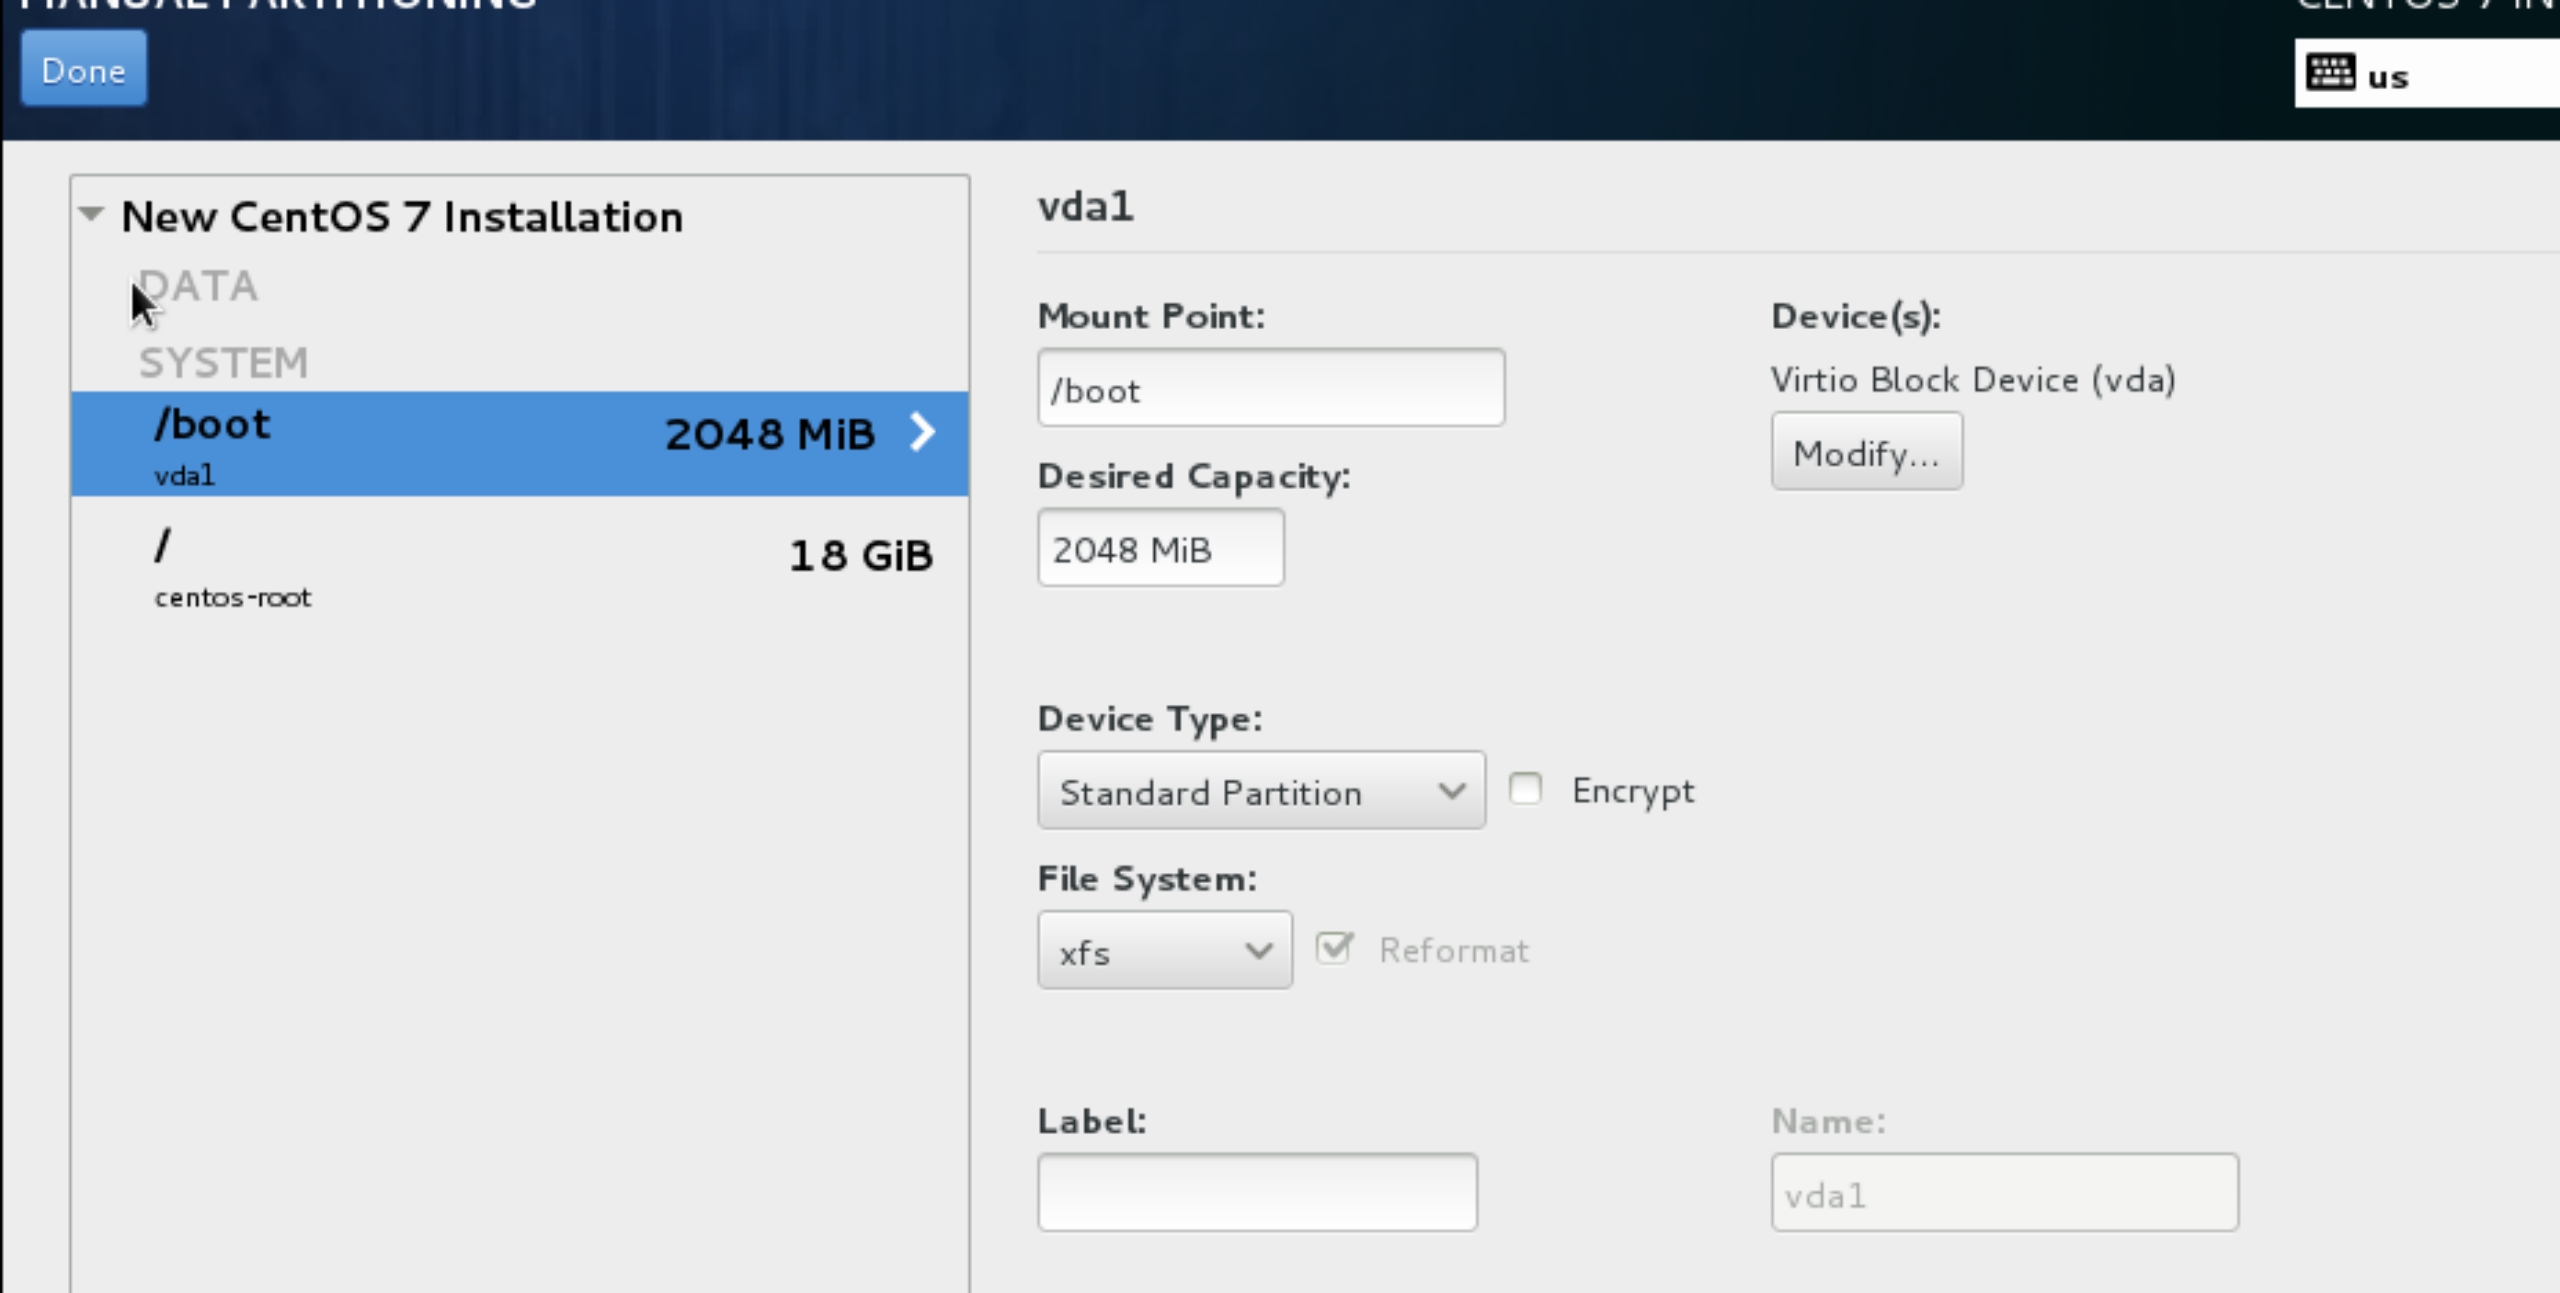The height and width of the screenshot is (1293, 2560).
Task: Open the Device Type dropdown
Action: coord(1261,791)
